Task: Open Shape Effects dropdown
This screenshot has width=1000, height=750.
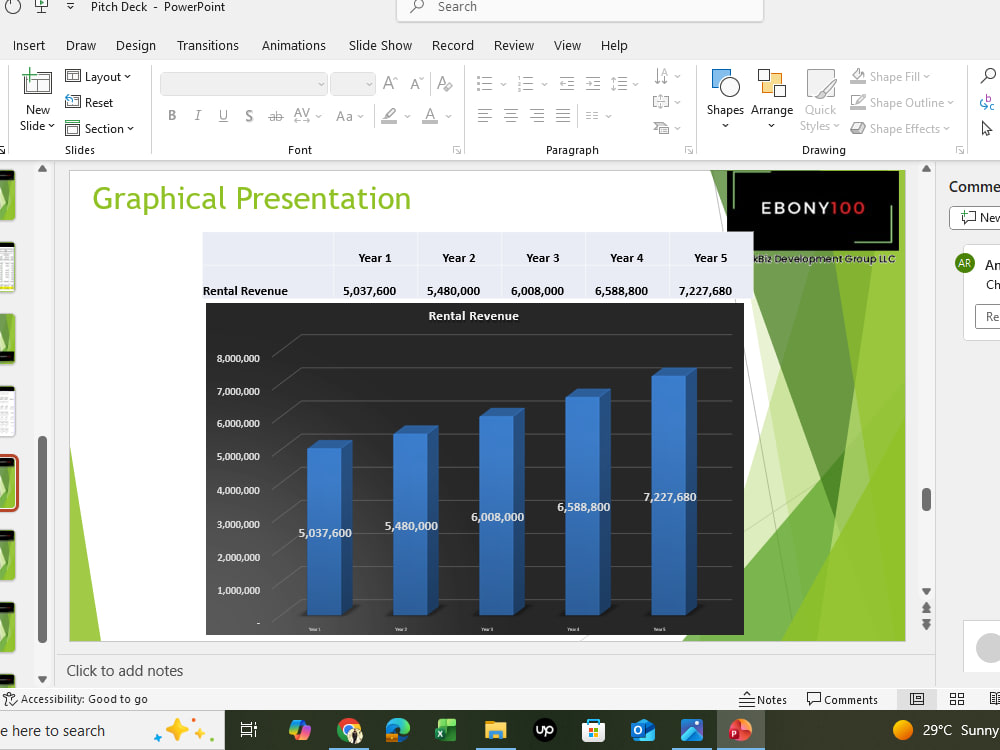Action: pos(900,128)
